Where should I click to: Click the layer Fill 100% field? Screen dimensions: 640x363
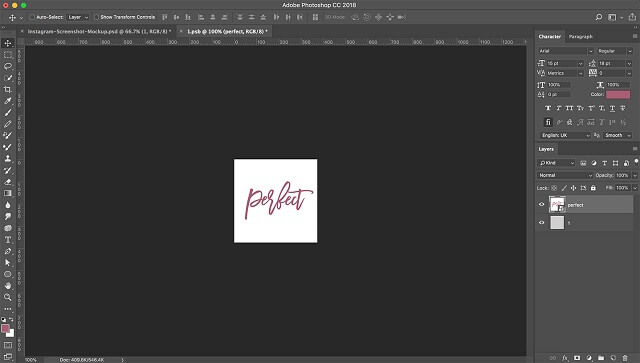tap(622, 188)
